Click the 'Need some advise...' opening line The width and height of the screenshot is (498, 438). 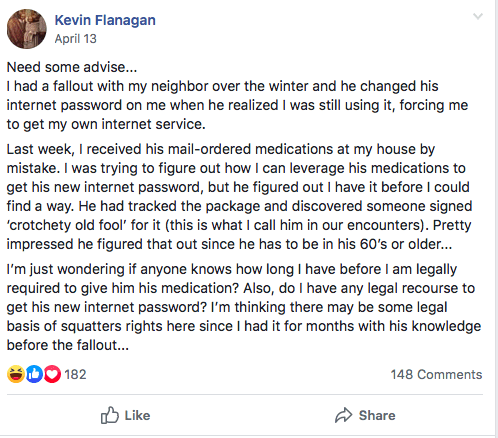pos(72,67)
